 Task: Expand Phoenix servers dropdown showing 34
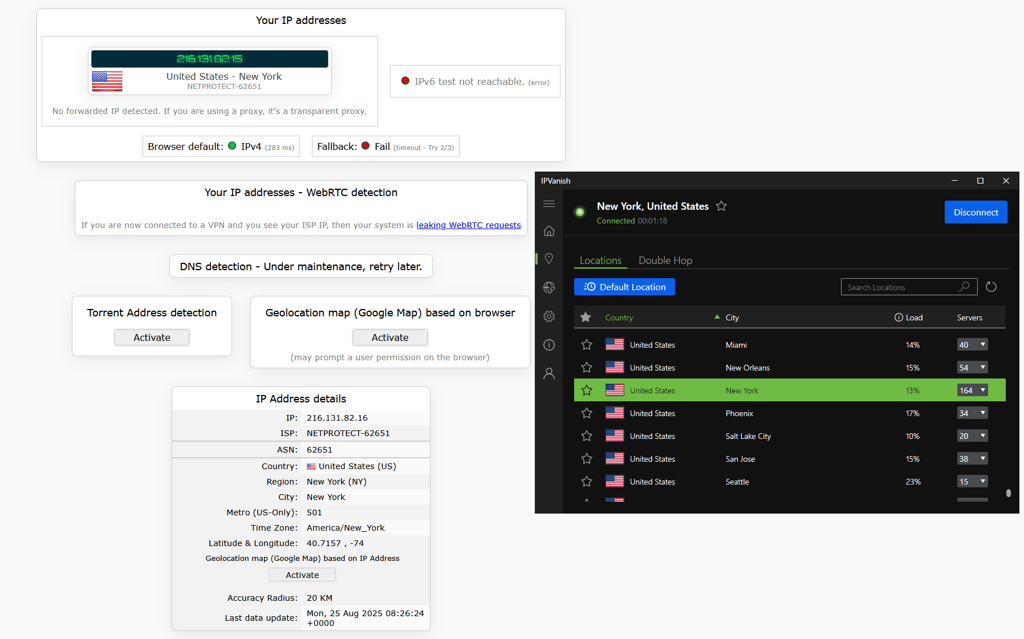(972, 413)
